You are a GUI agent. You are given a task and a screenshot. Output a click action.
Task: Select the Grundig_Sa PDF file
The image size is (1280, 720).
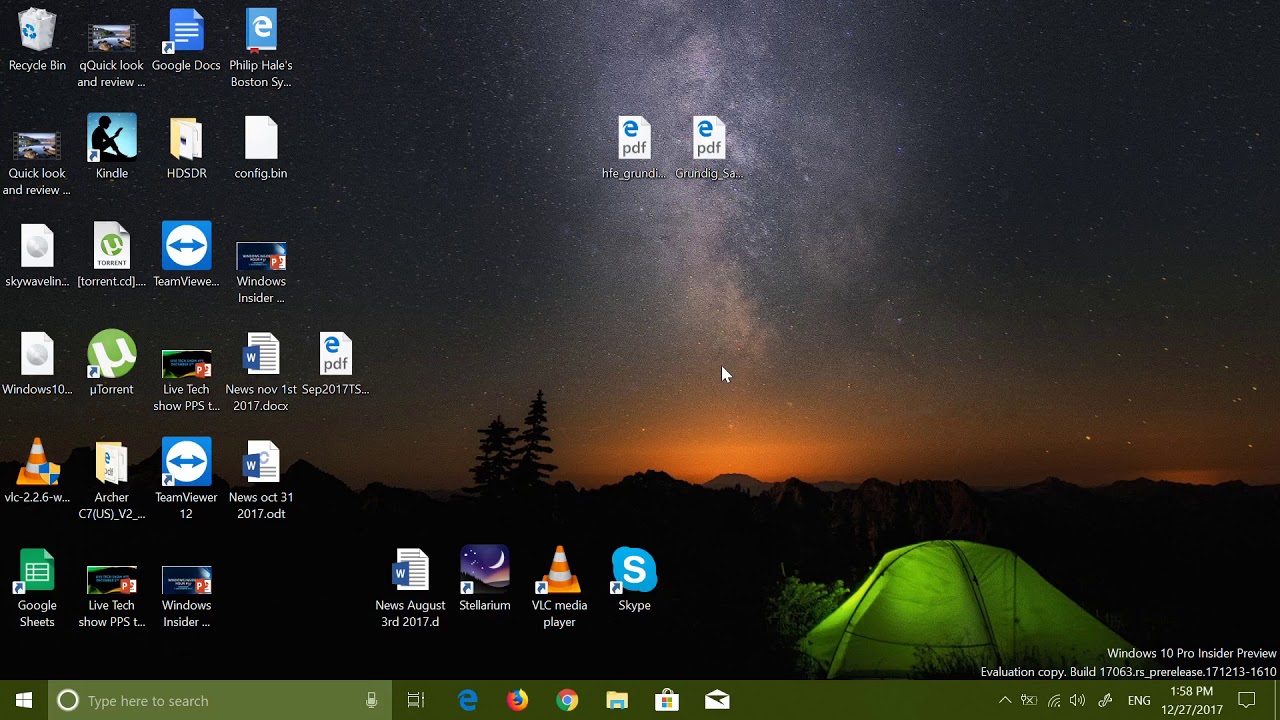709,147
